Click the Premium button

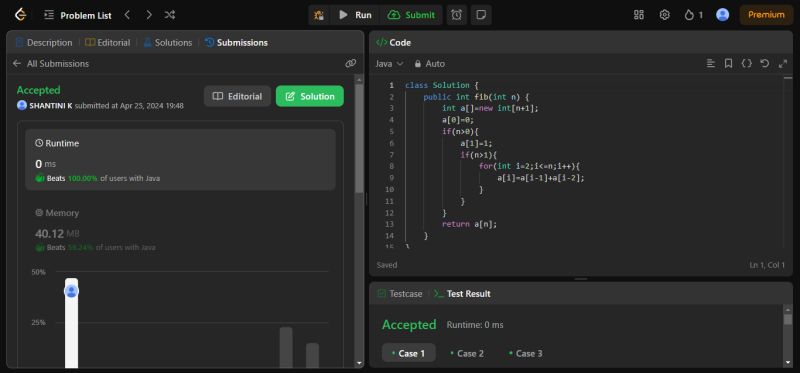click(x=766, y=15)
